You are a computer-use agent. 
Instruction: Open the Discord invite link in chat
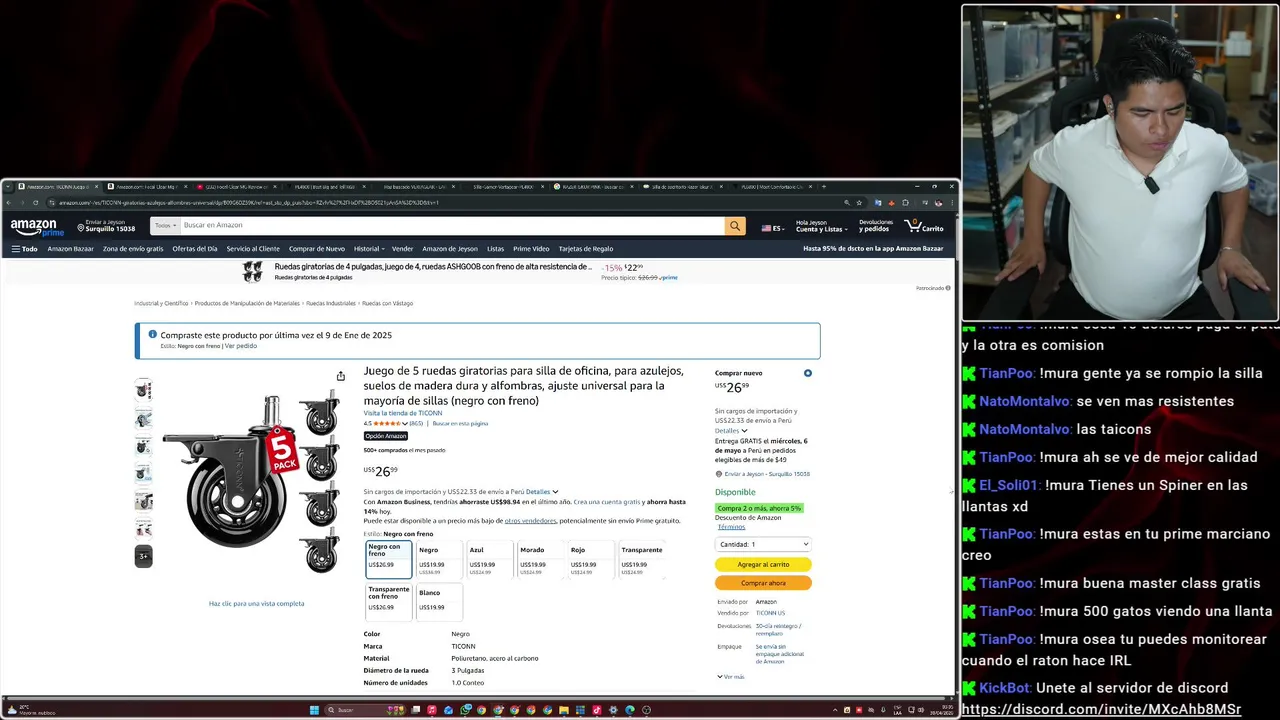click(1101, 709)
